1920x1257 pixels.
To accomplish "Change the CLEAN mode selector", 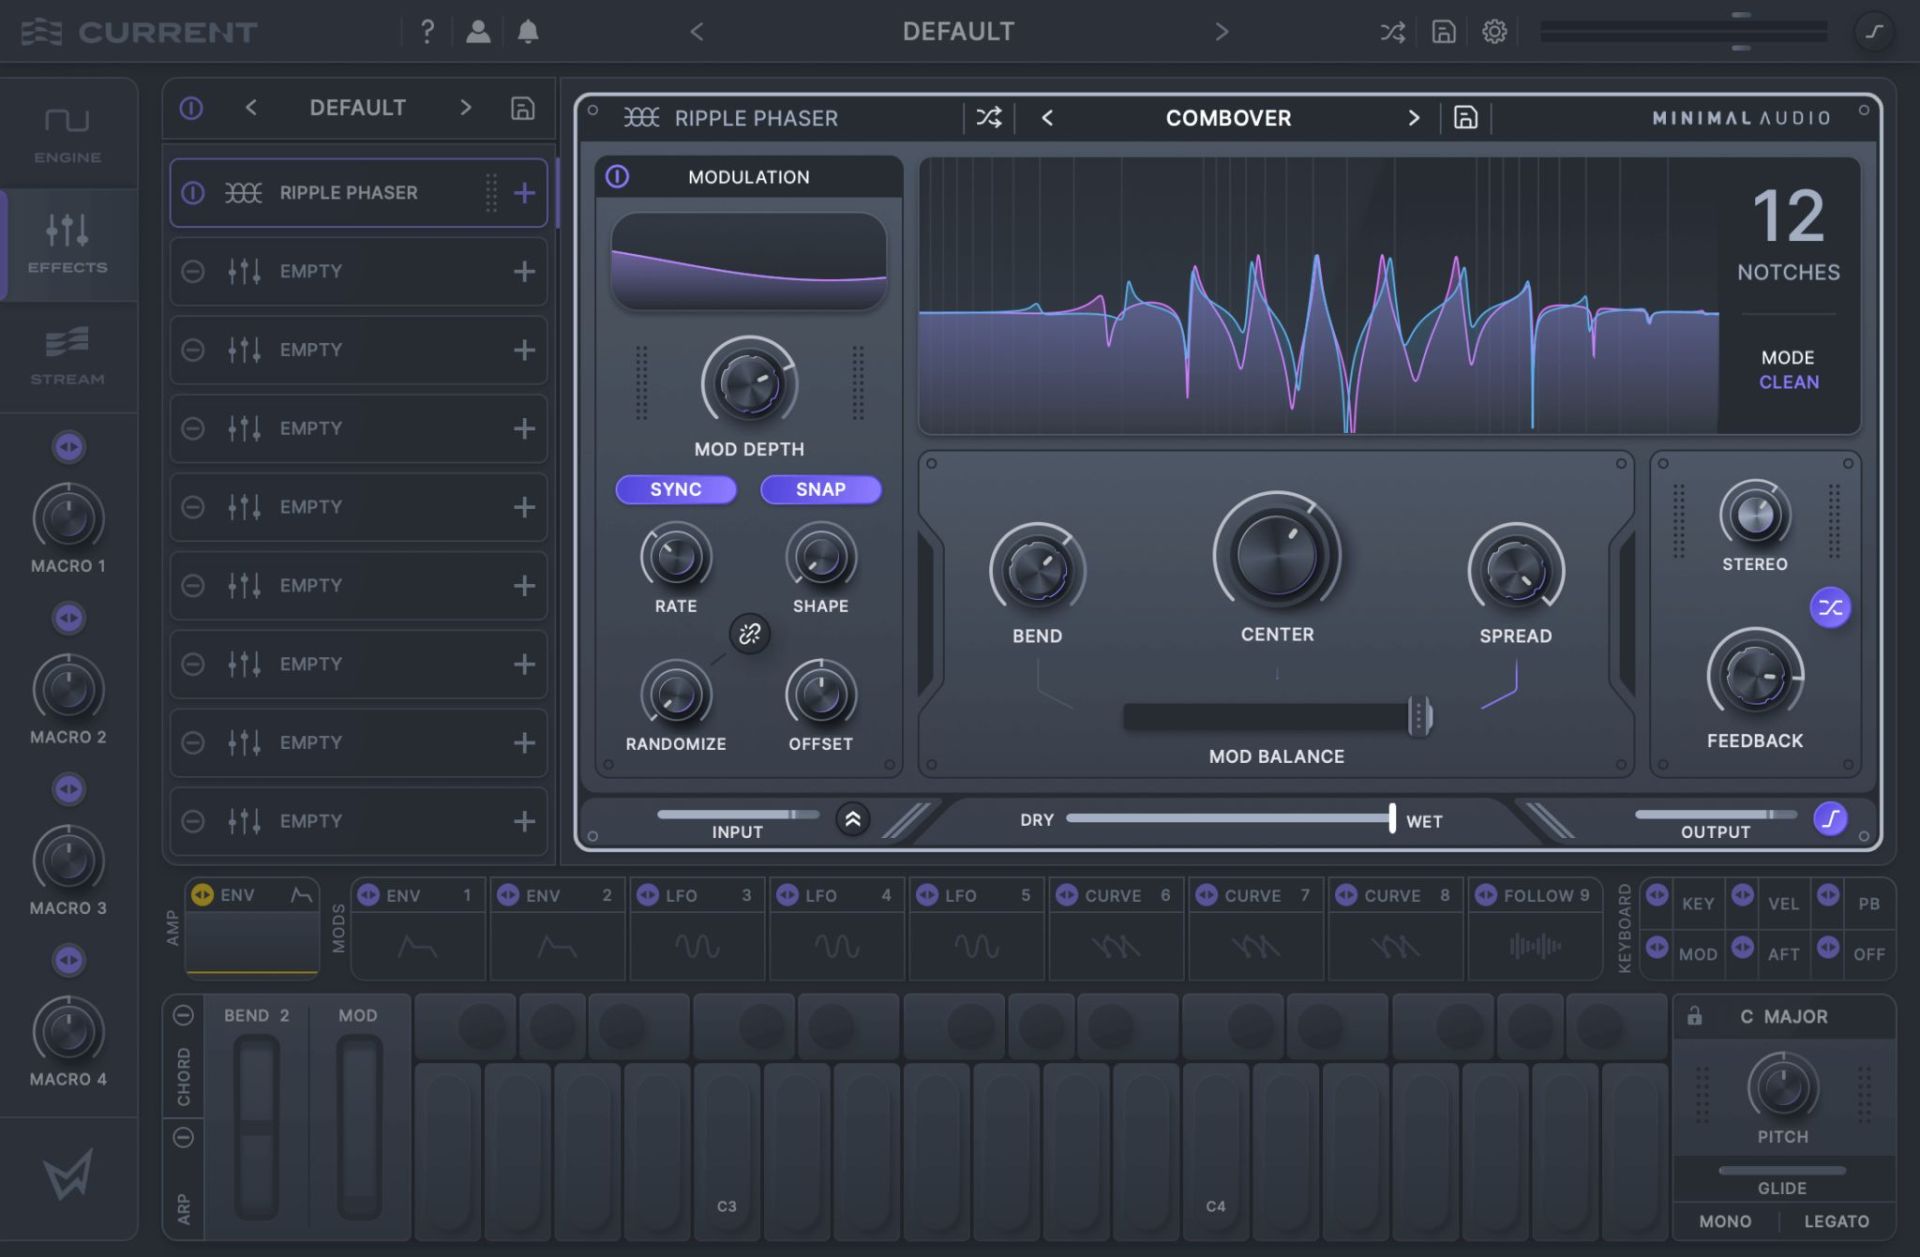I will click(x=1789, y=382).
